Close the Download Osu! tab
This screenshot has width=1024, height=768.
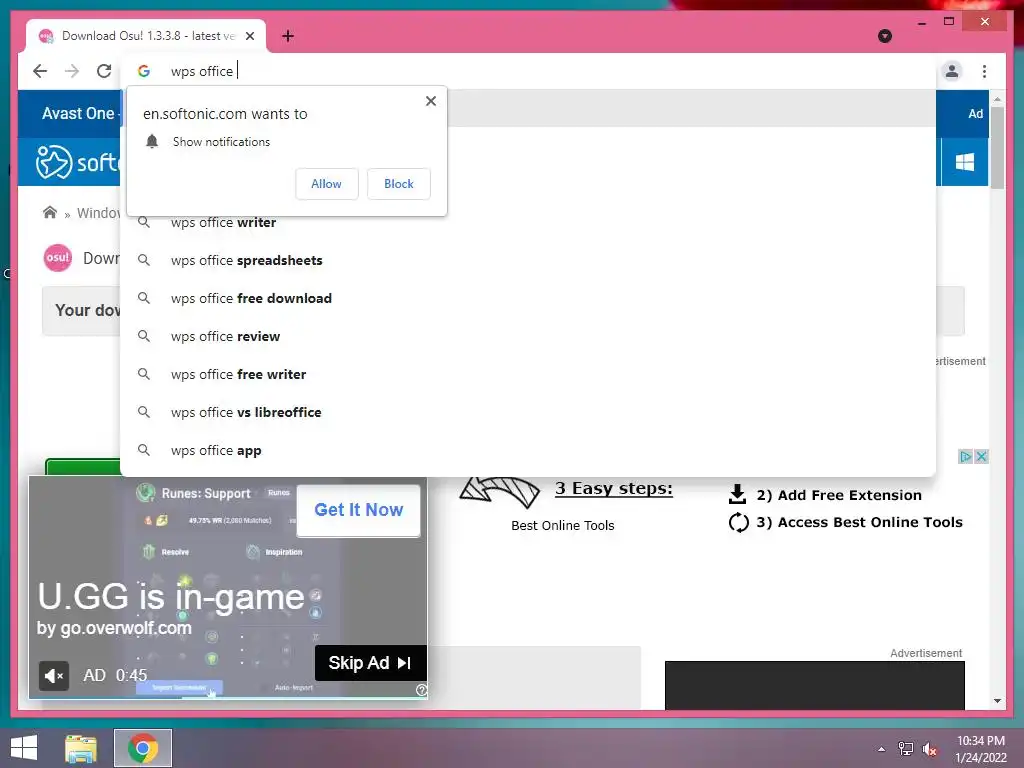coord(249,36)
